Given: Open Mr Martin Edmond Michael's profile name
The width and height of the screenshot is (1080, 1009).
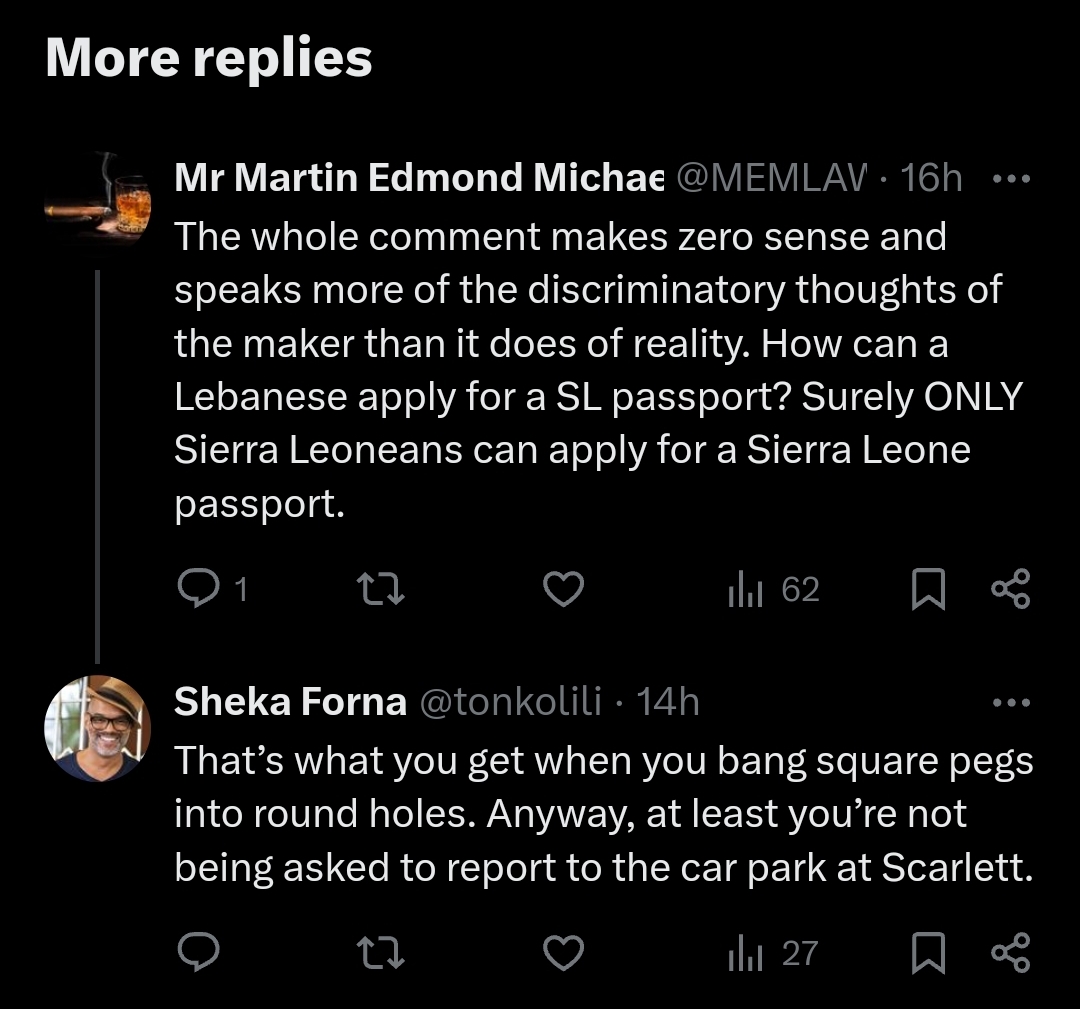Looking at the screenshot, I should [419, 179].
